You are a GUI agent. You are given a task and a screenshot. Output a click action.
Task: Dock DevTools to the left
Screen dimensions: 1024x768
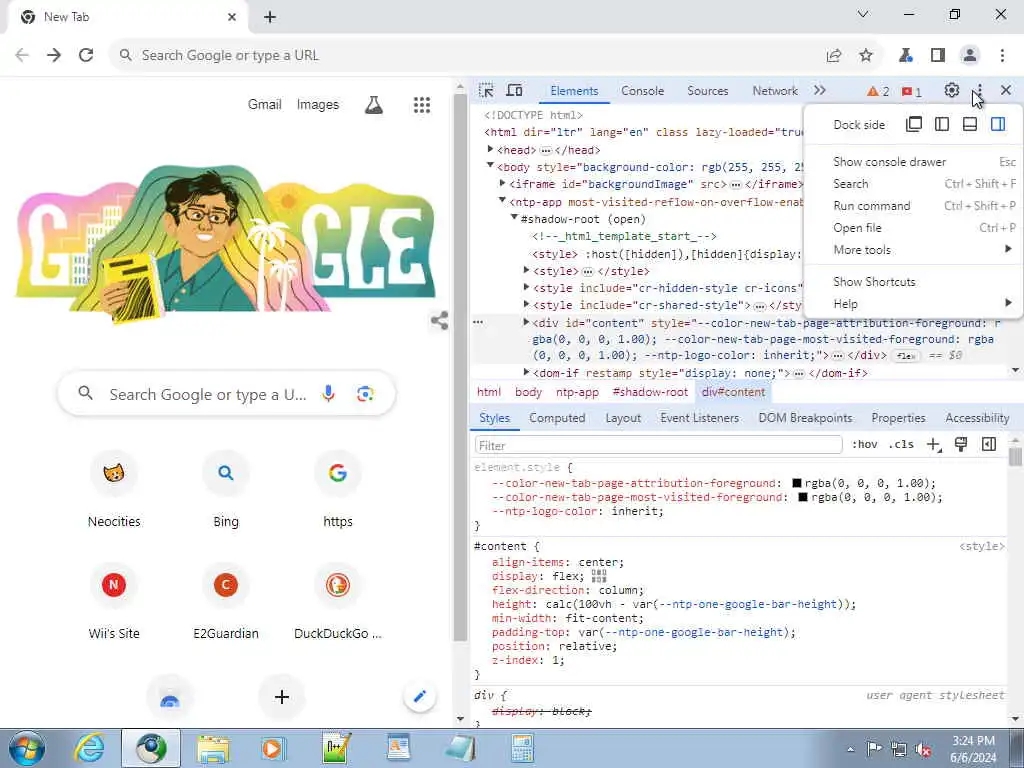coord(942,124)
